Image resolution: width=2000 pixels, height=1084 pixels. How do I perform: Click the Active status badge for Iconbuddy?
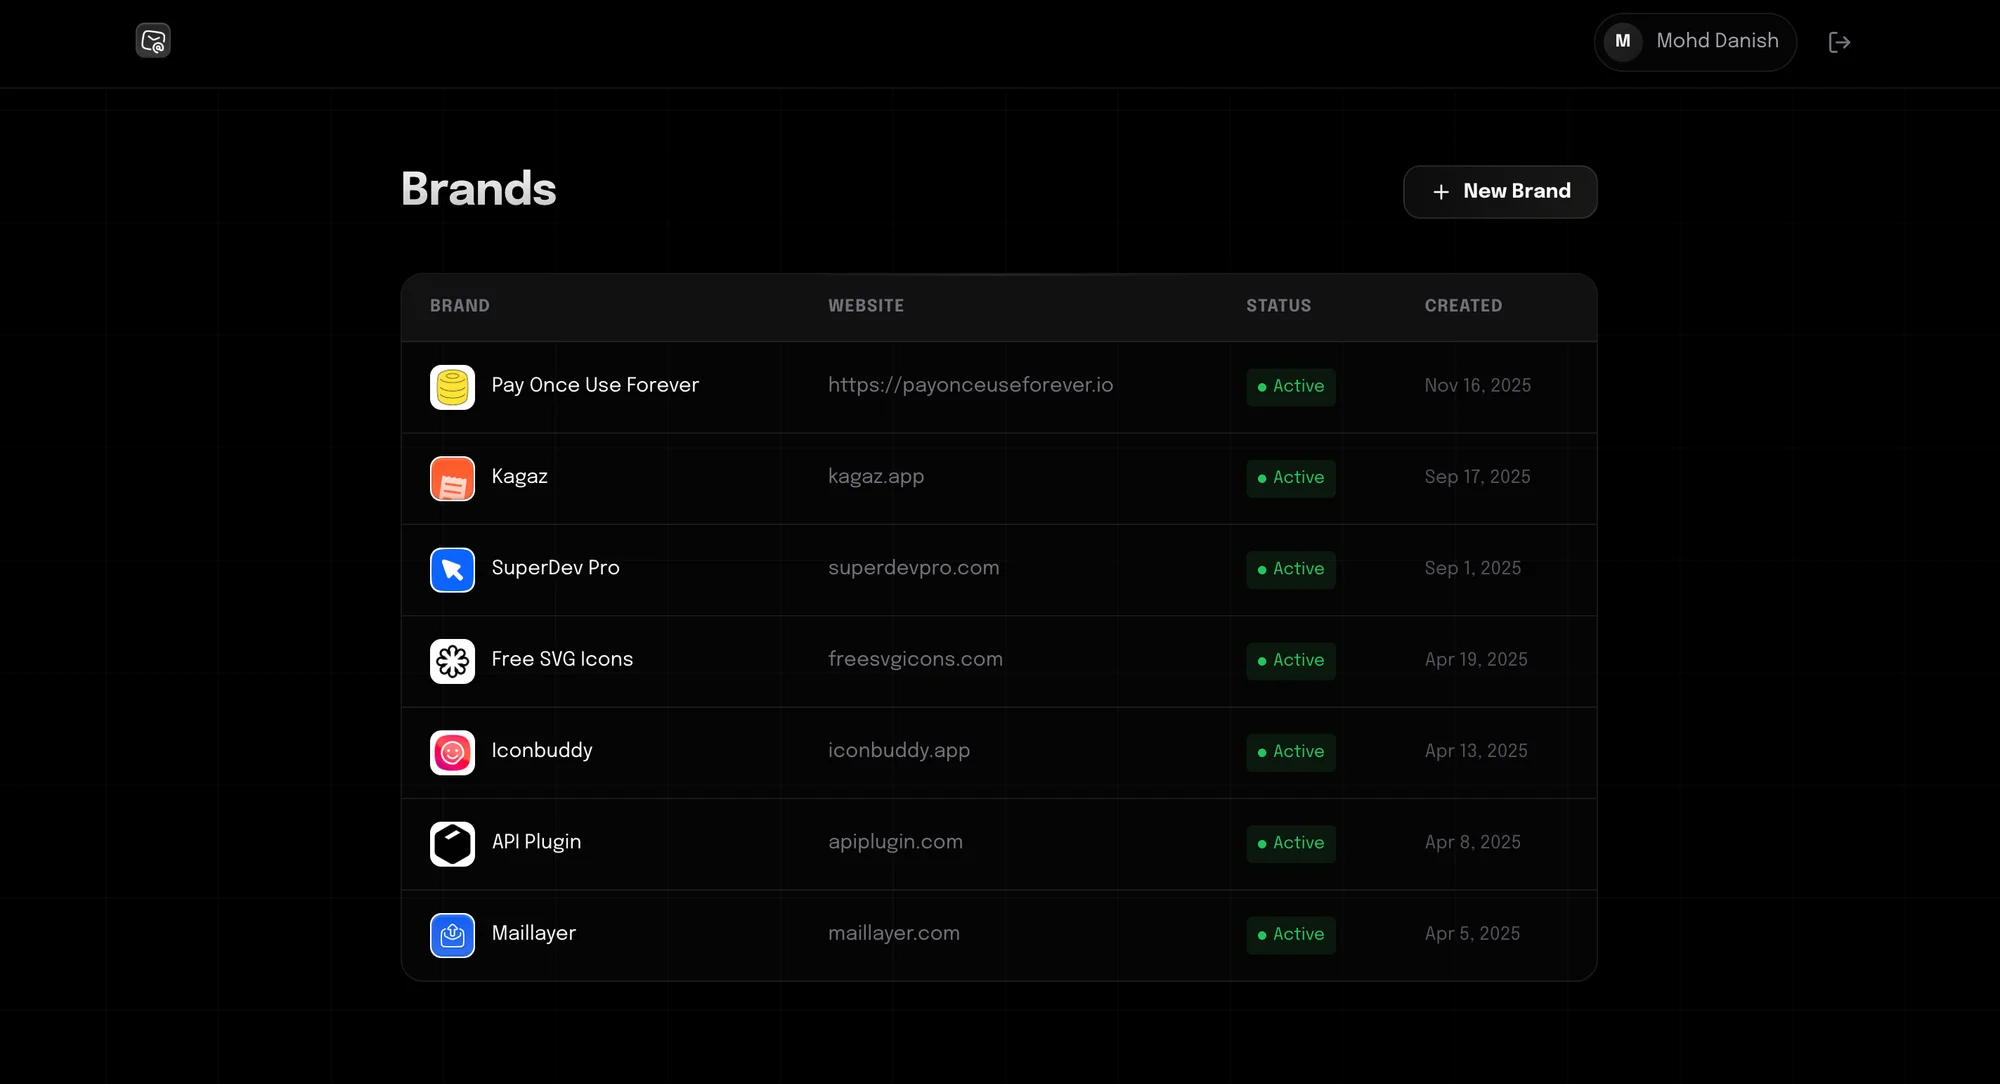(1290, 752)
